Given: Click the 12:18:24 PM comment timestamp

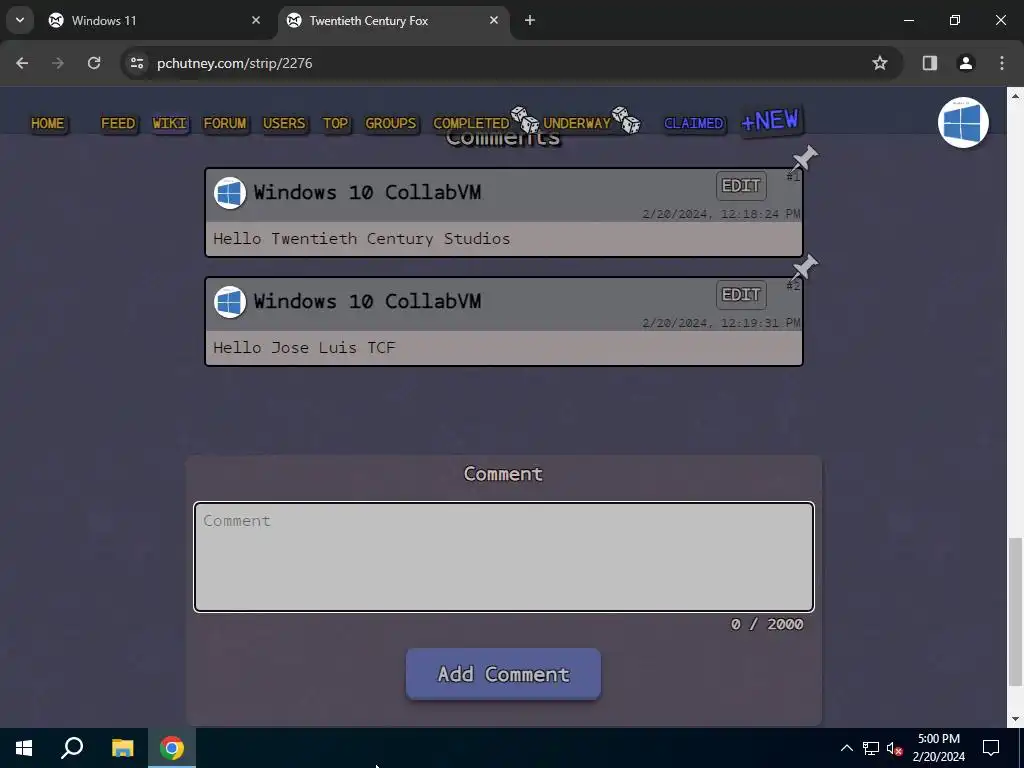Looking at the screenshot, I should [x=721, y=214].
